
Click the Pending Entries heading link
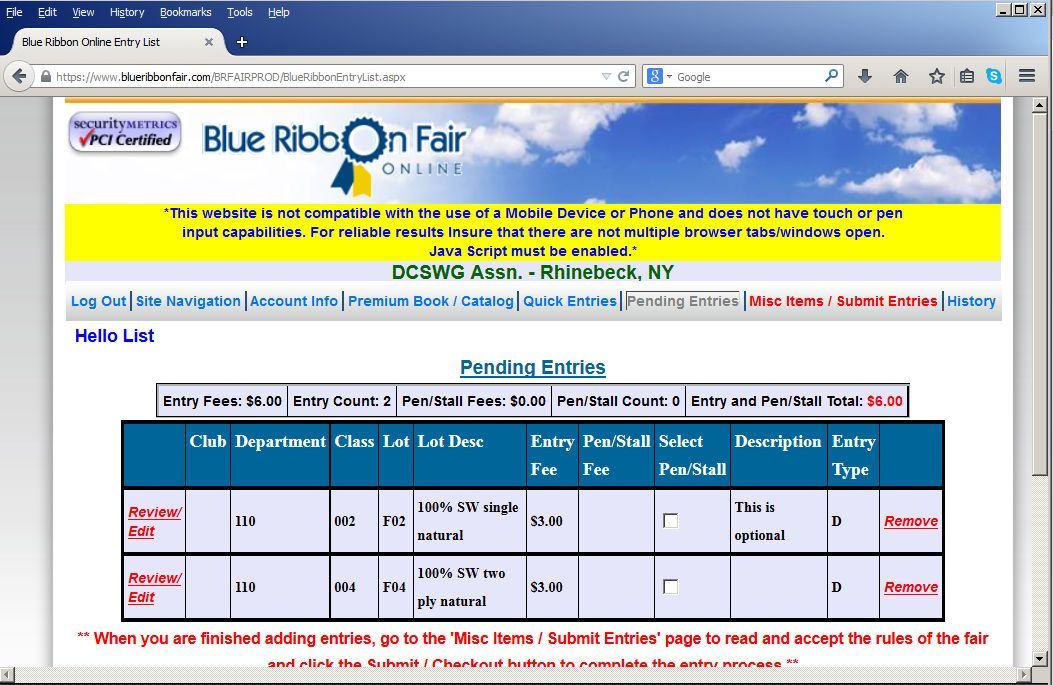pyautogui.click(x=533, y=367)
